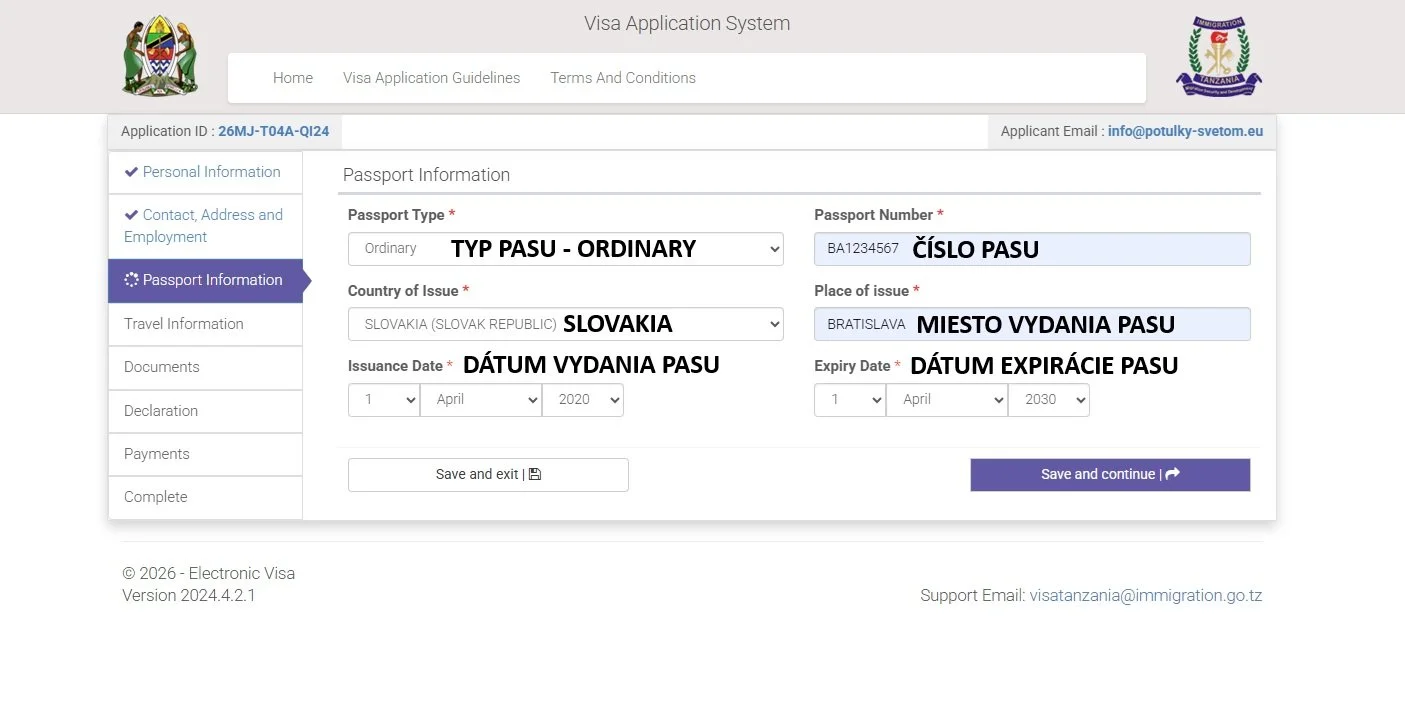Click the Tanzania coat of arms logo
Image resolution: width=1405 pixels, height=703 pixels.
[x=160, y=56]
